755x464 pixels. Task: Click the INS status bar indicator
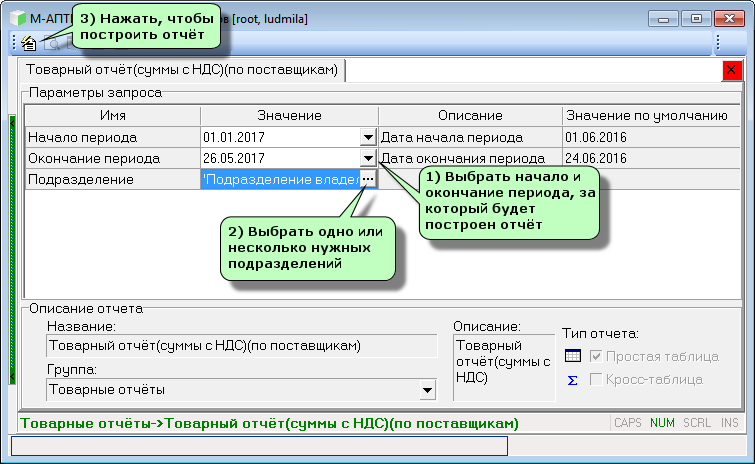pos(729,423)
